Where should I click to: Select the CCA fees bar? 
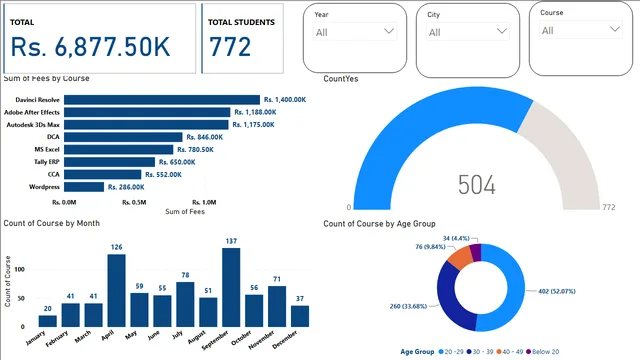tap(102, 174)
